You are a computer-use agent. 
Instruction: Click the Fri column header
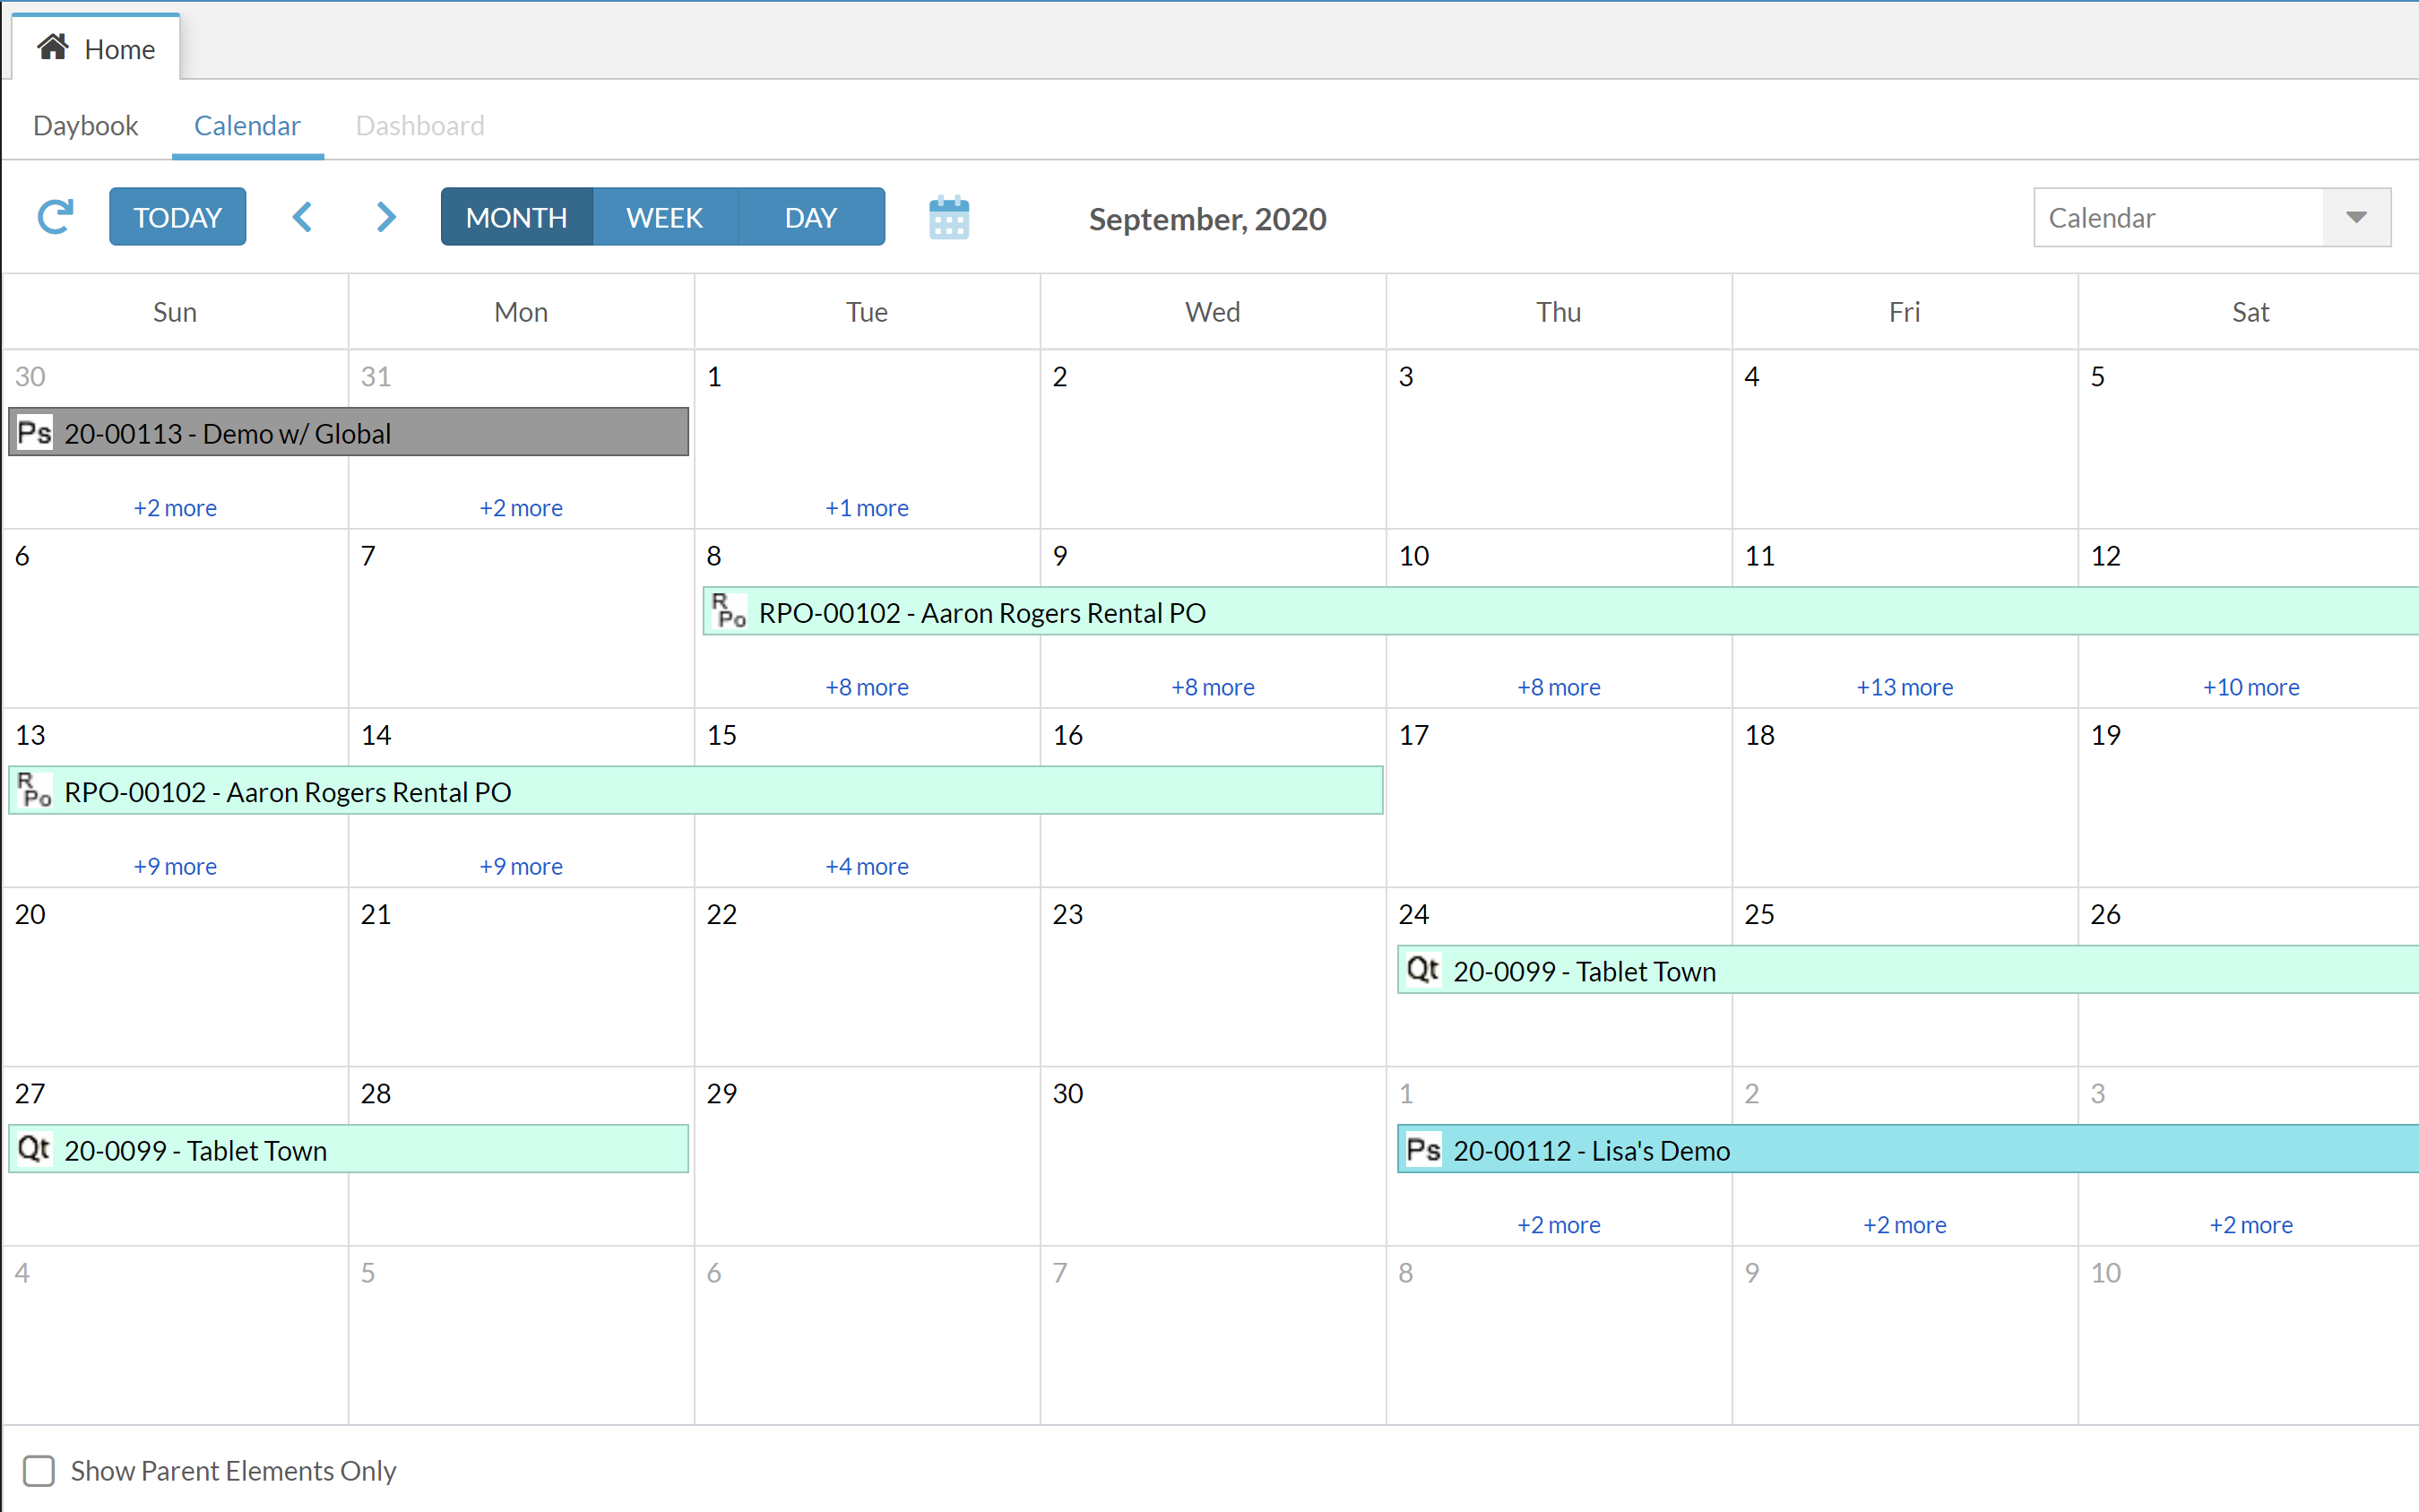1905,312
